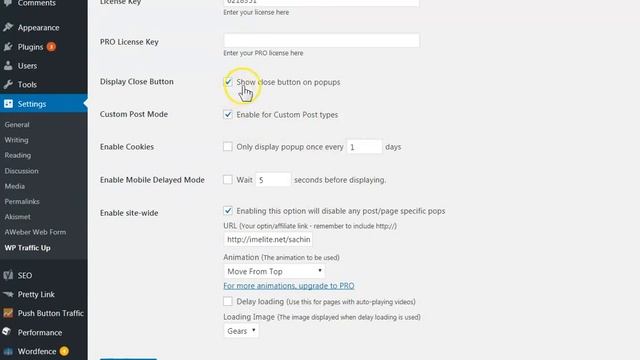Viewport: 640px width, 360px height.
Task: Enable the Wait seconds mobile delay checkbox
Action: [x=228, y=180]
